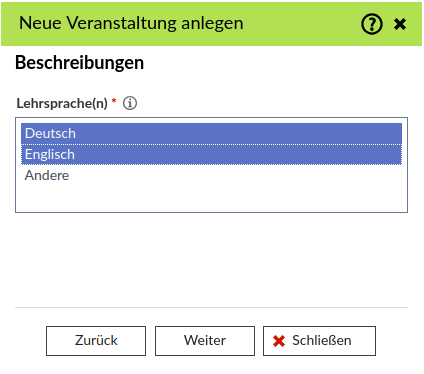424x374 pixels.
Task: Select Andere as teaching language
Action: click(211, 175)
